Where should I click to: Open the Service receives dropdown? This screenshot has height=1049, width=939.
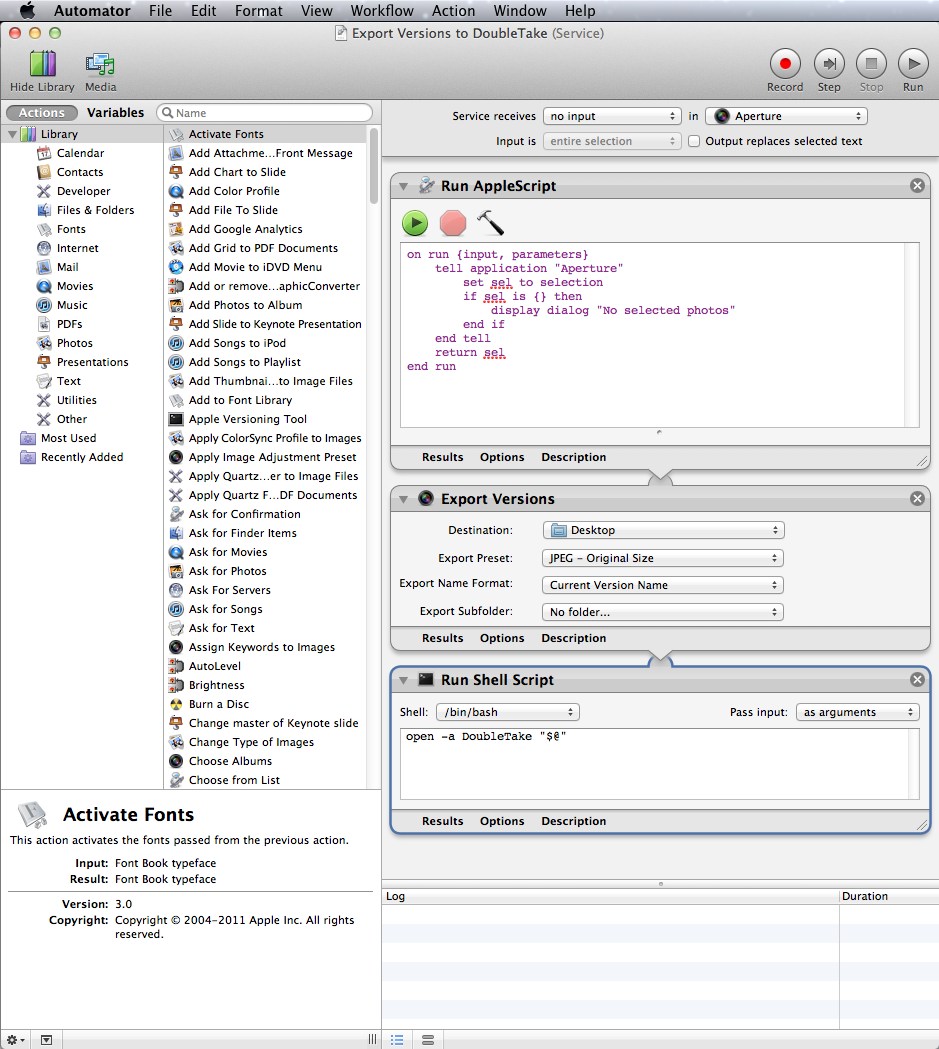[x=612, y=116]
